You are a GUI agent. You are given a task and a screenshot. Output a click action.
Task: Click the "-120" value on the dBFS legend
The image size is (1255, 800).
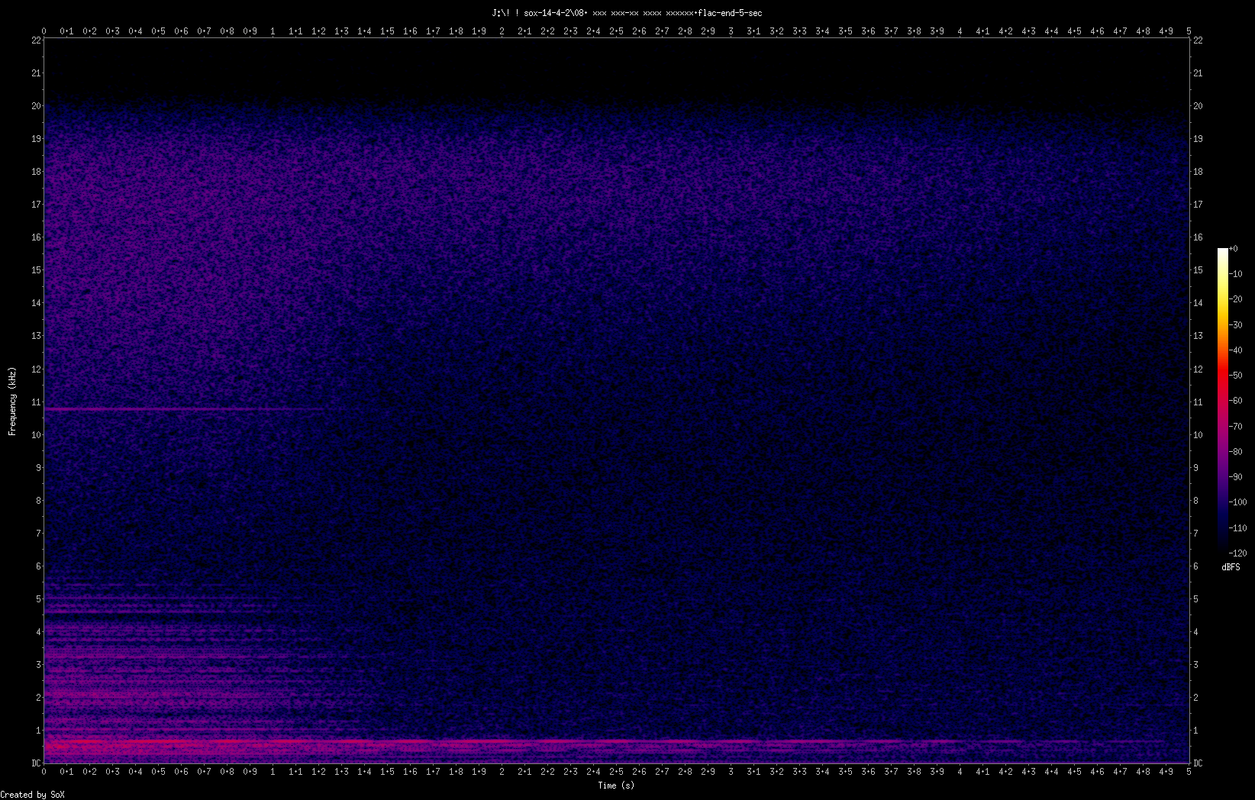pyautogui.click(x=1238, y=553)
